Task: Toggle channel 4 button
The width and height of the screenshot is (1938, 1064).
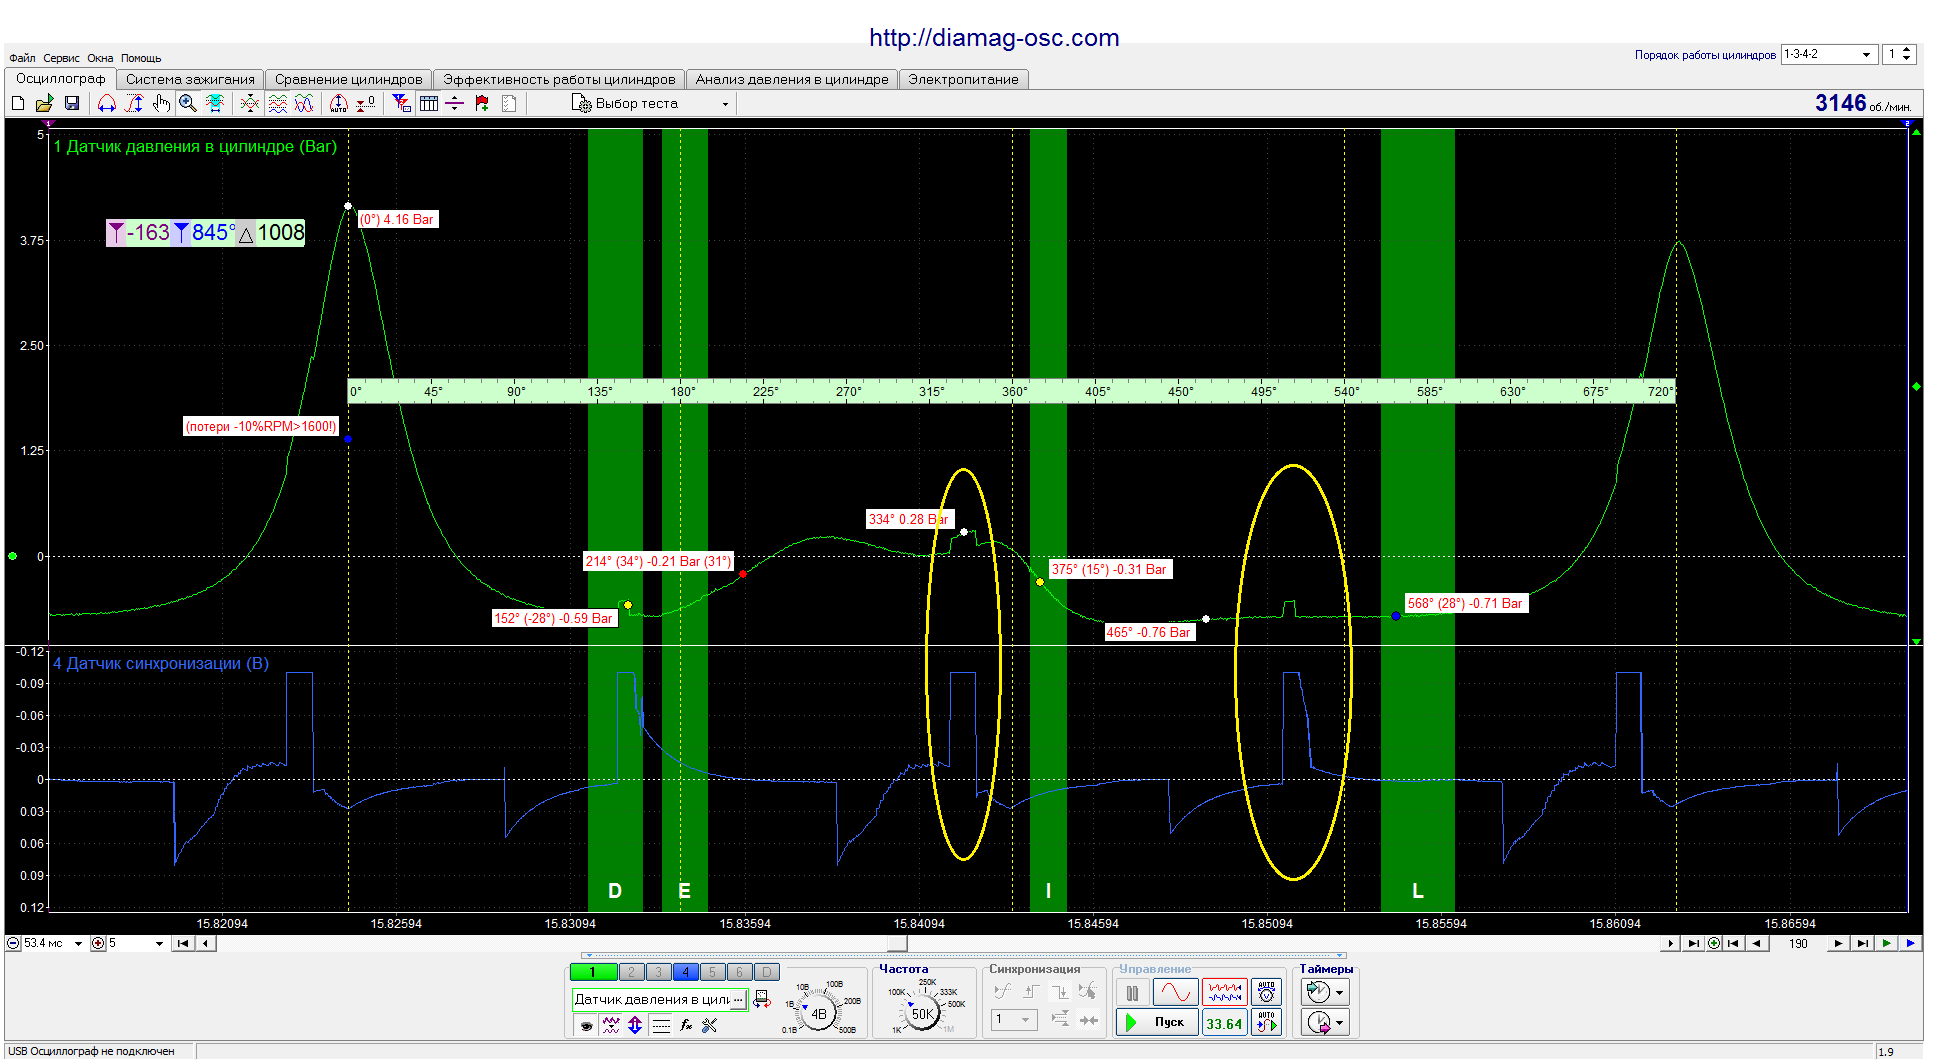Action: pyautogui.click(x=685, y=972)
